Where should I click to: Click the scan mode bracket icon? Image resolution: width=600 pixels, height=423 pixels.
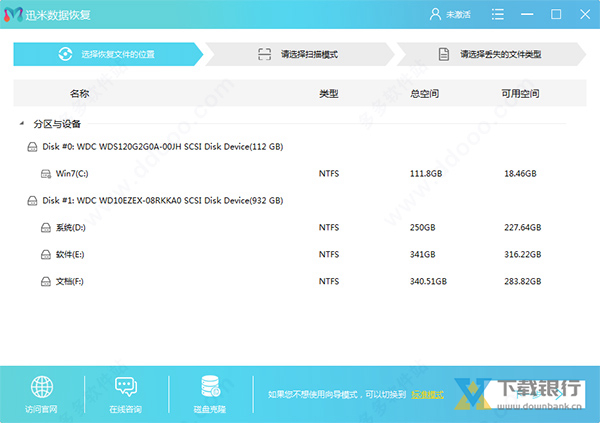pyautogui.click(x=264, y=54)
